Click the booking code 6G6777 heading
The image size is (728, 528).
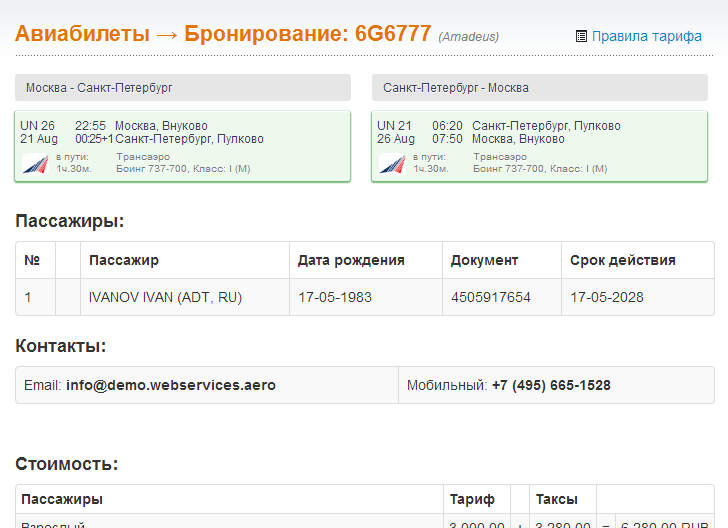click(393, 33)
